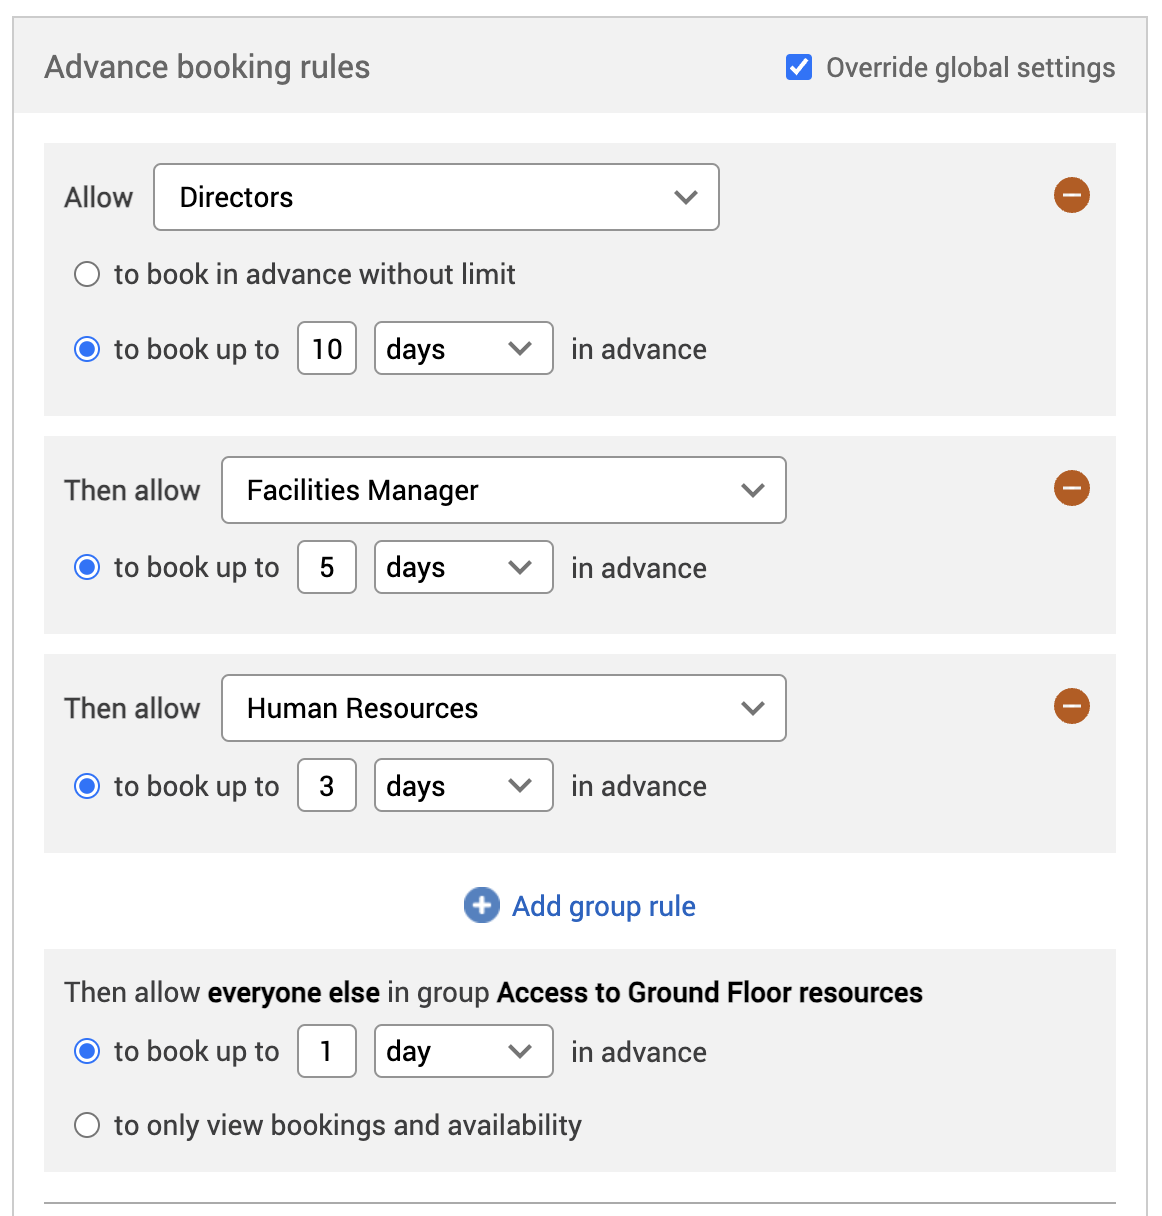This screenshot has height=1216, width=1162.
Task: Select Directors book up to radio option
Action: coord(87,349)
